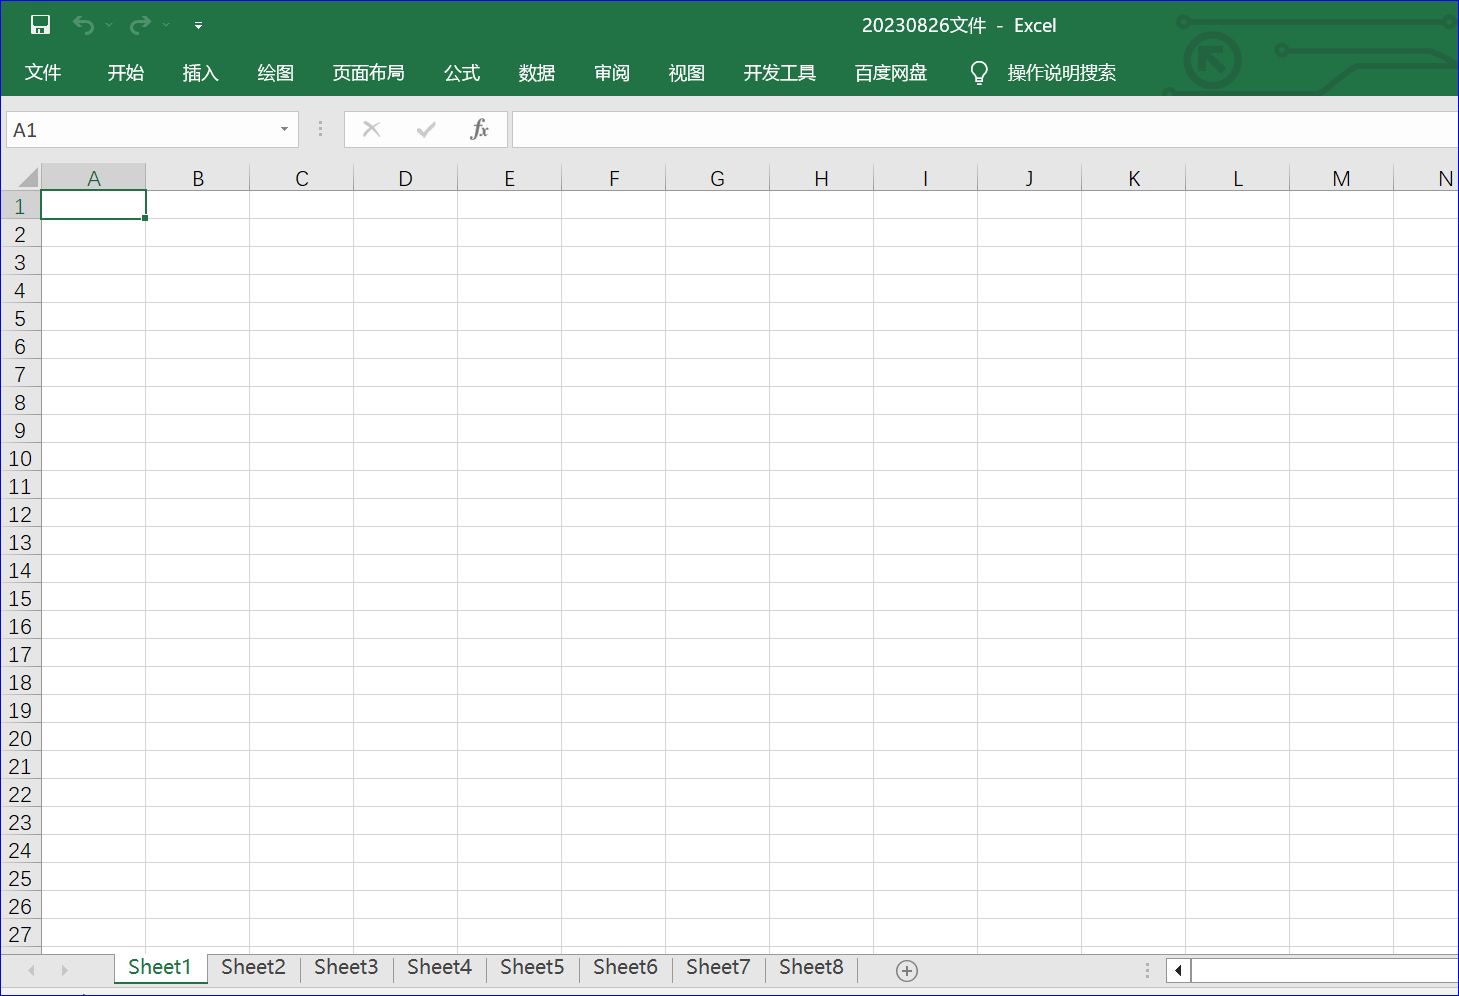
Task: Click inside the formula bar input
Action: [985, 130]
